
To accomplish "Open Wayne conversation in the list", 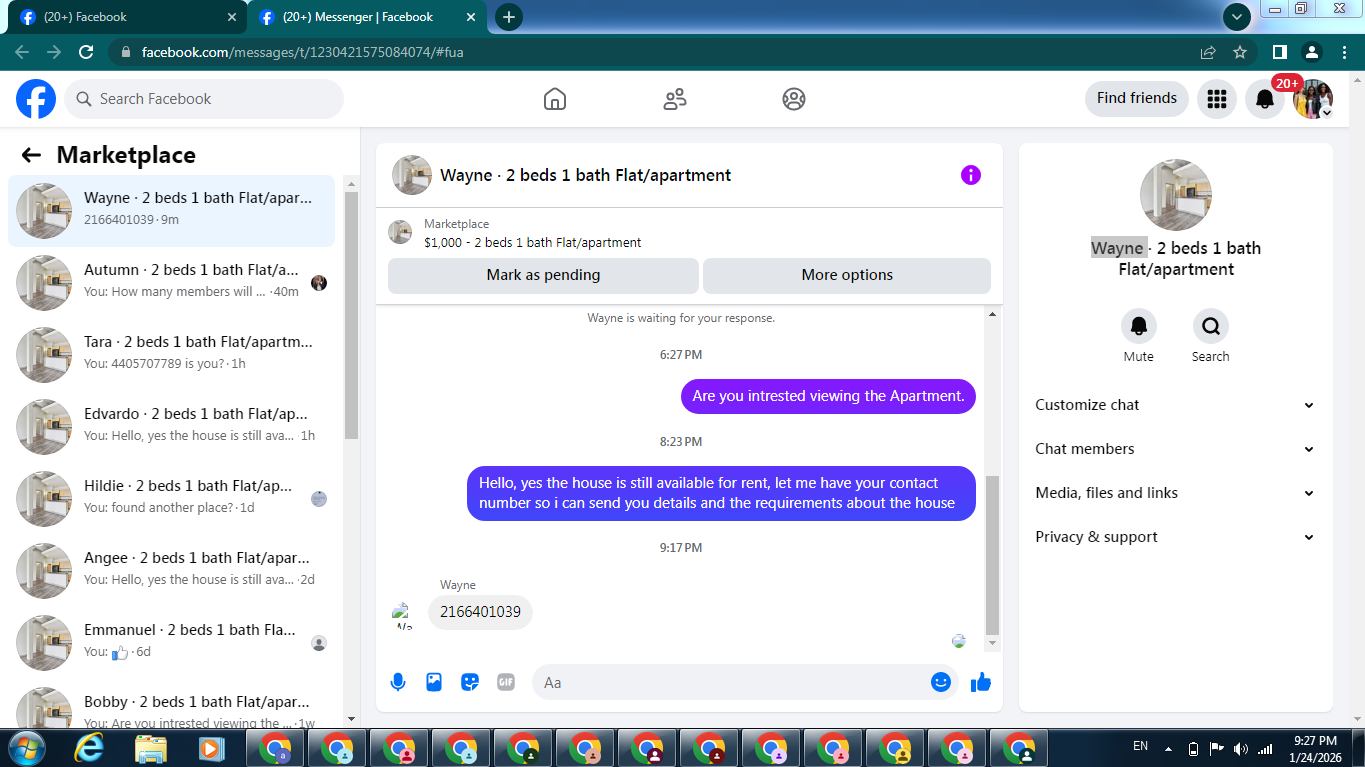I will coord(171,211).
